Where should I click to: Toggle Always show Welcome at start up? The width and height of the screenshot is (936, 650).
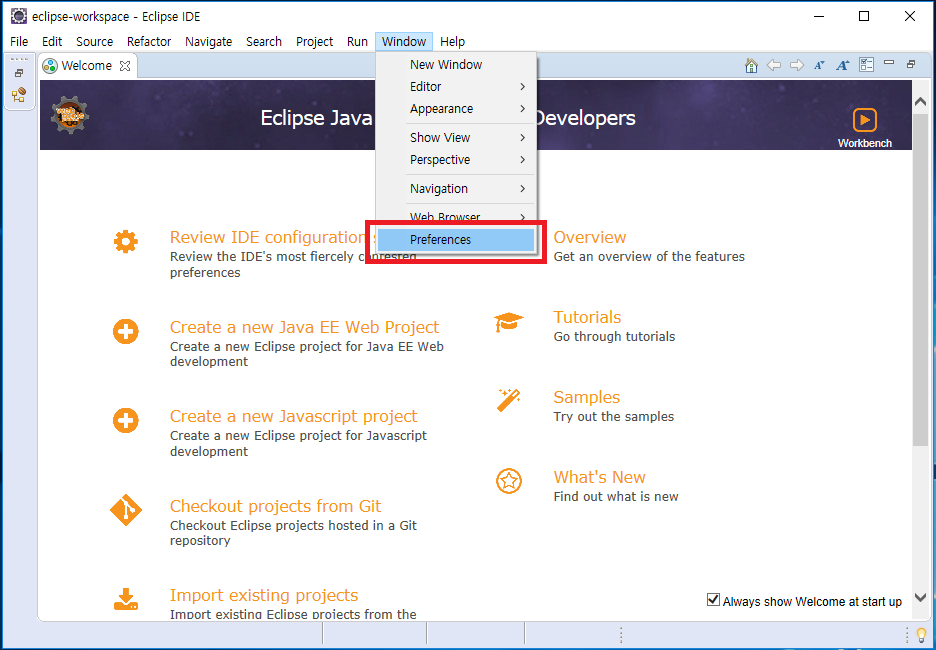(x=713, y=599)
